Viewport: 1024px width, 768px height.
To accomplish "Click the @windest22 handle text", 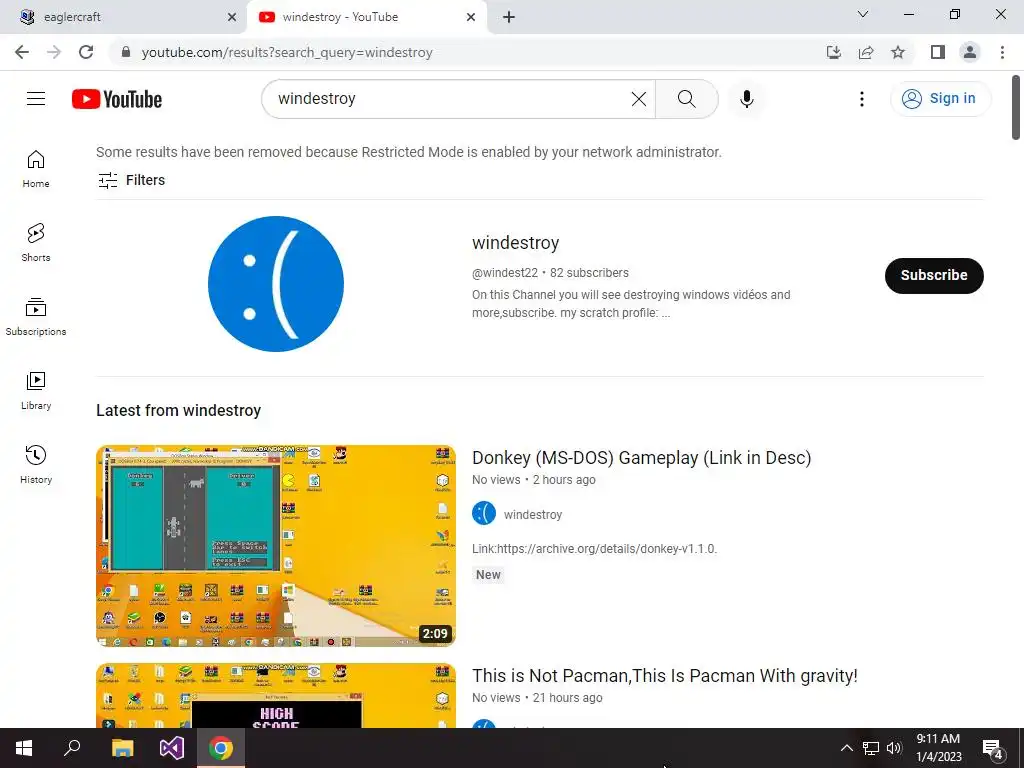I will [505, 273].
